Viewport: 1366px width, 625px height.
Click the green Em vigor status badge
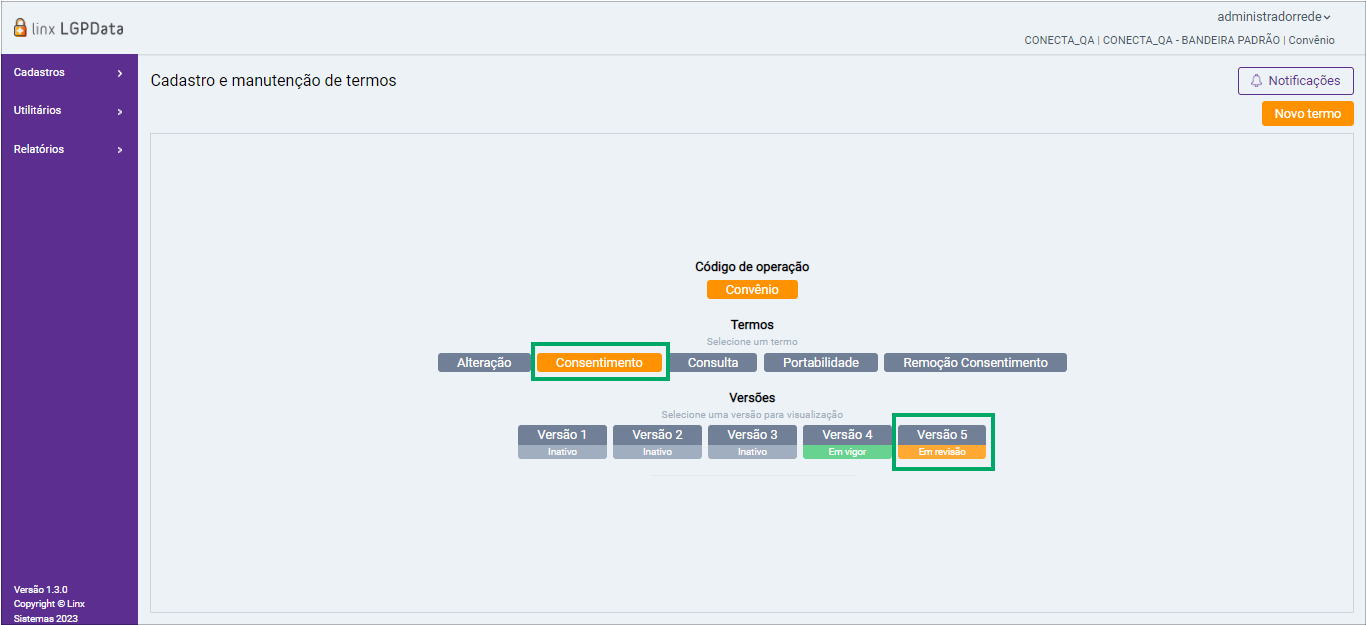(x=847, y=452)
